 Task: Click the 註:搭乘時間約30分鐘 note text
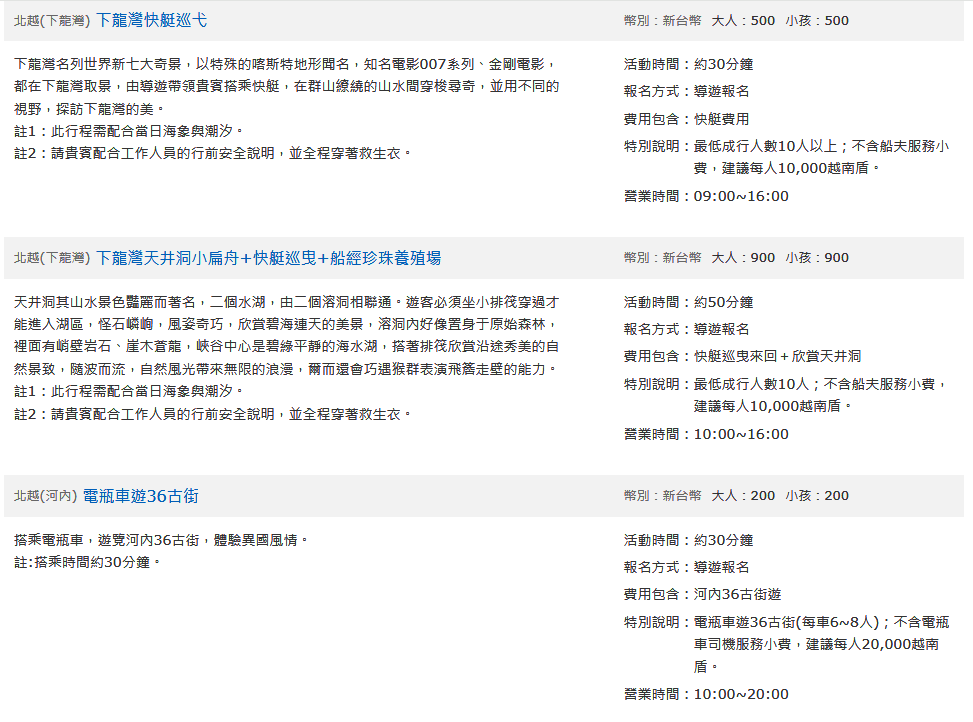88,562
